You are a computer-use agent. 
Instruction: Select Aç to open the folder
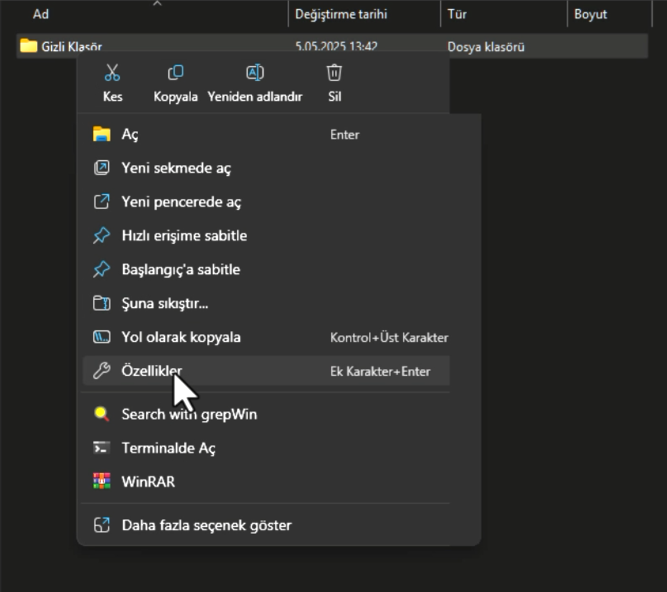[x=130, y=134]
